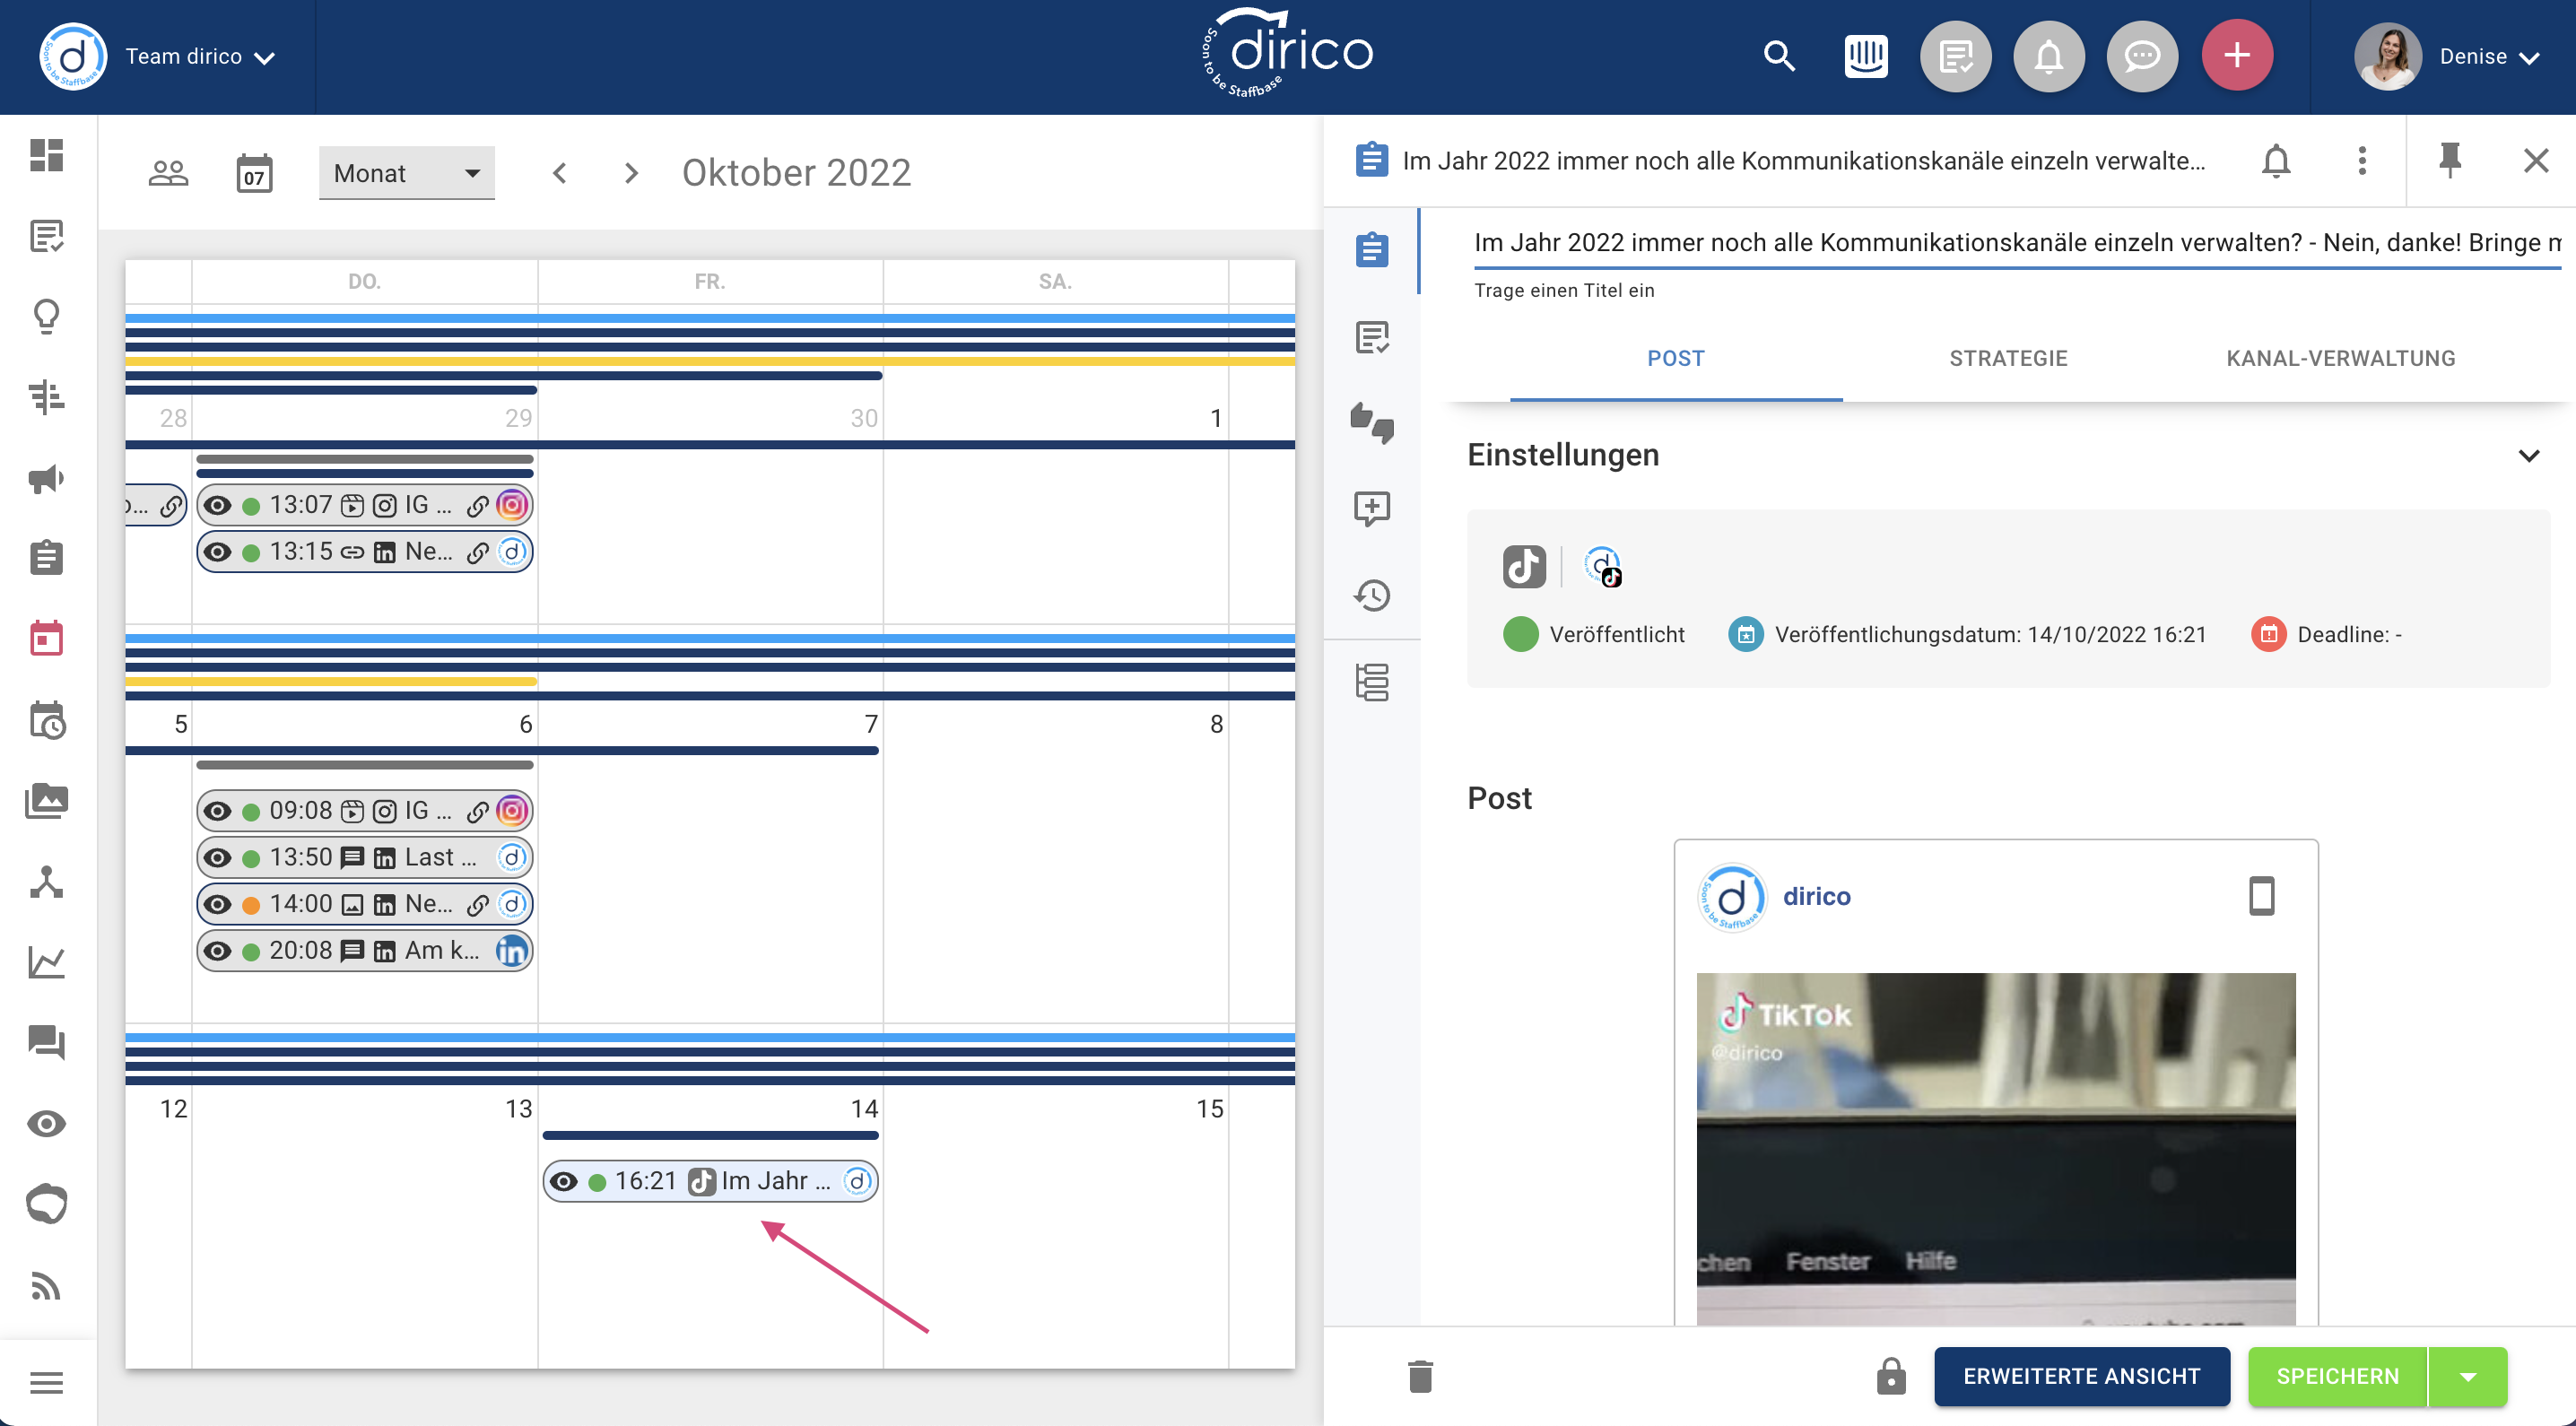Toggle eye on 14:00 Ne... post
The image size is (2576, 1426).
[218, 905]
